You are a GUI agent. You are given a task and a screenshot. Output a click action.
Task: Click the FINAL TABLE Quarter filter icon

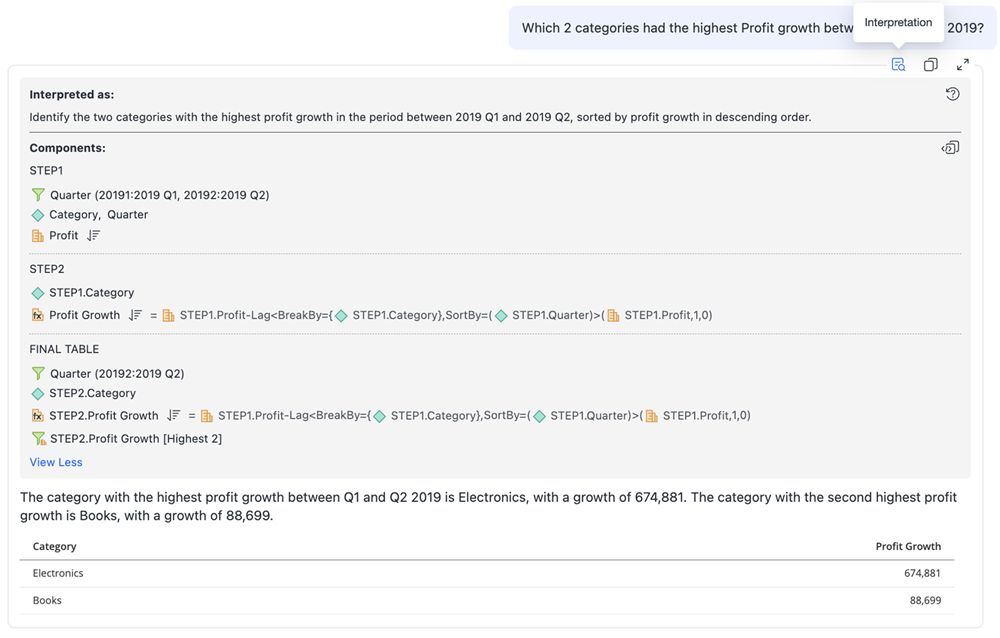click(38, 374)
